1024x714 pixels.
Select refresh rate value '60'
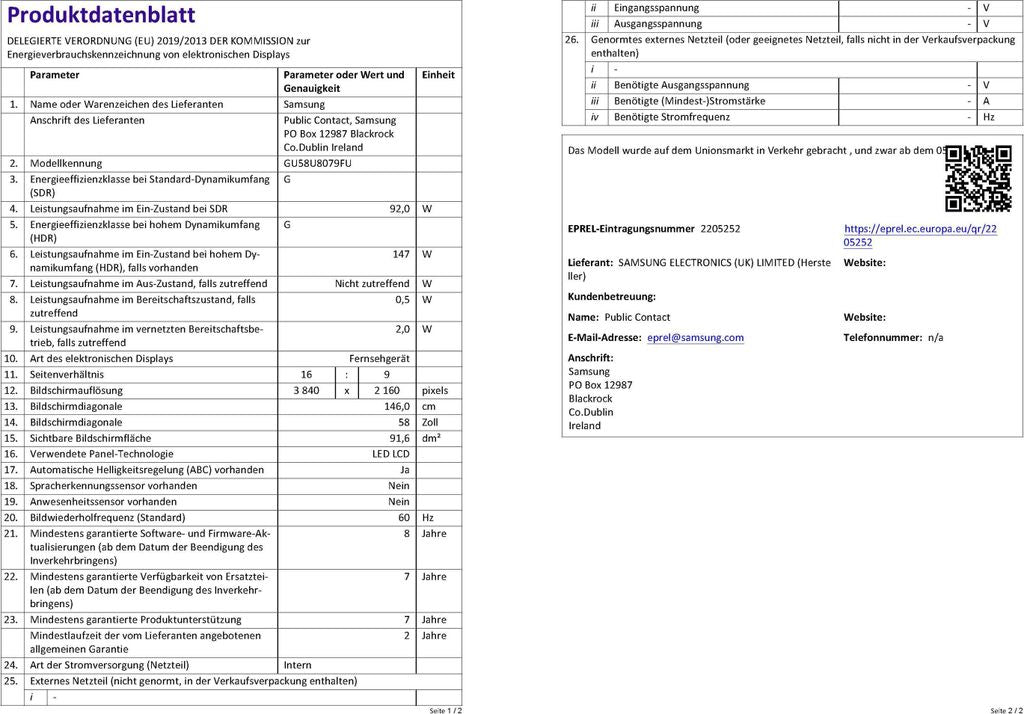tap(404, 518)
